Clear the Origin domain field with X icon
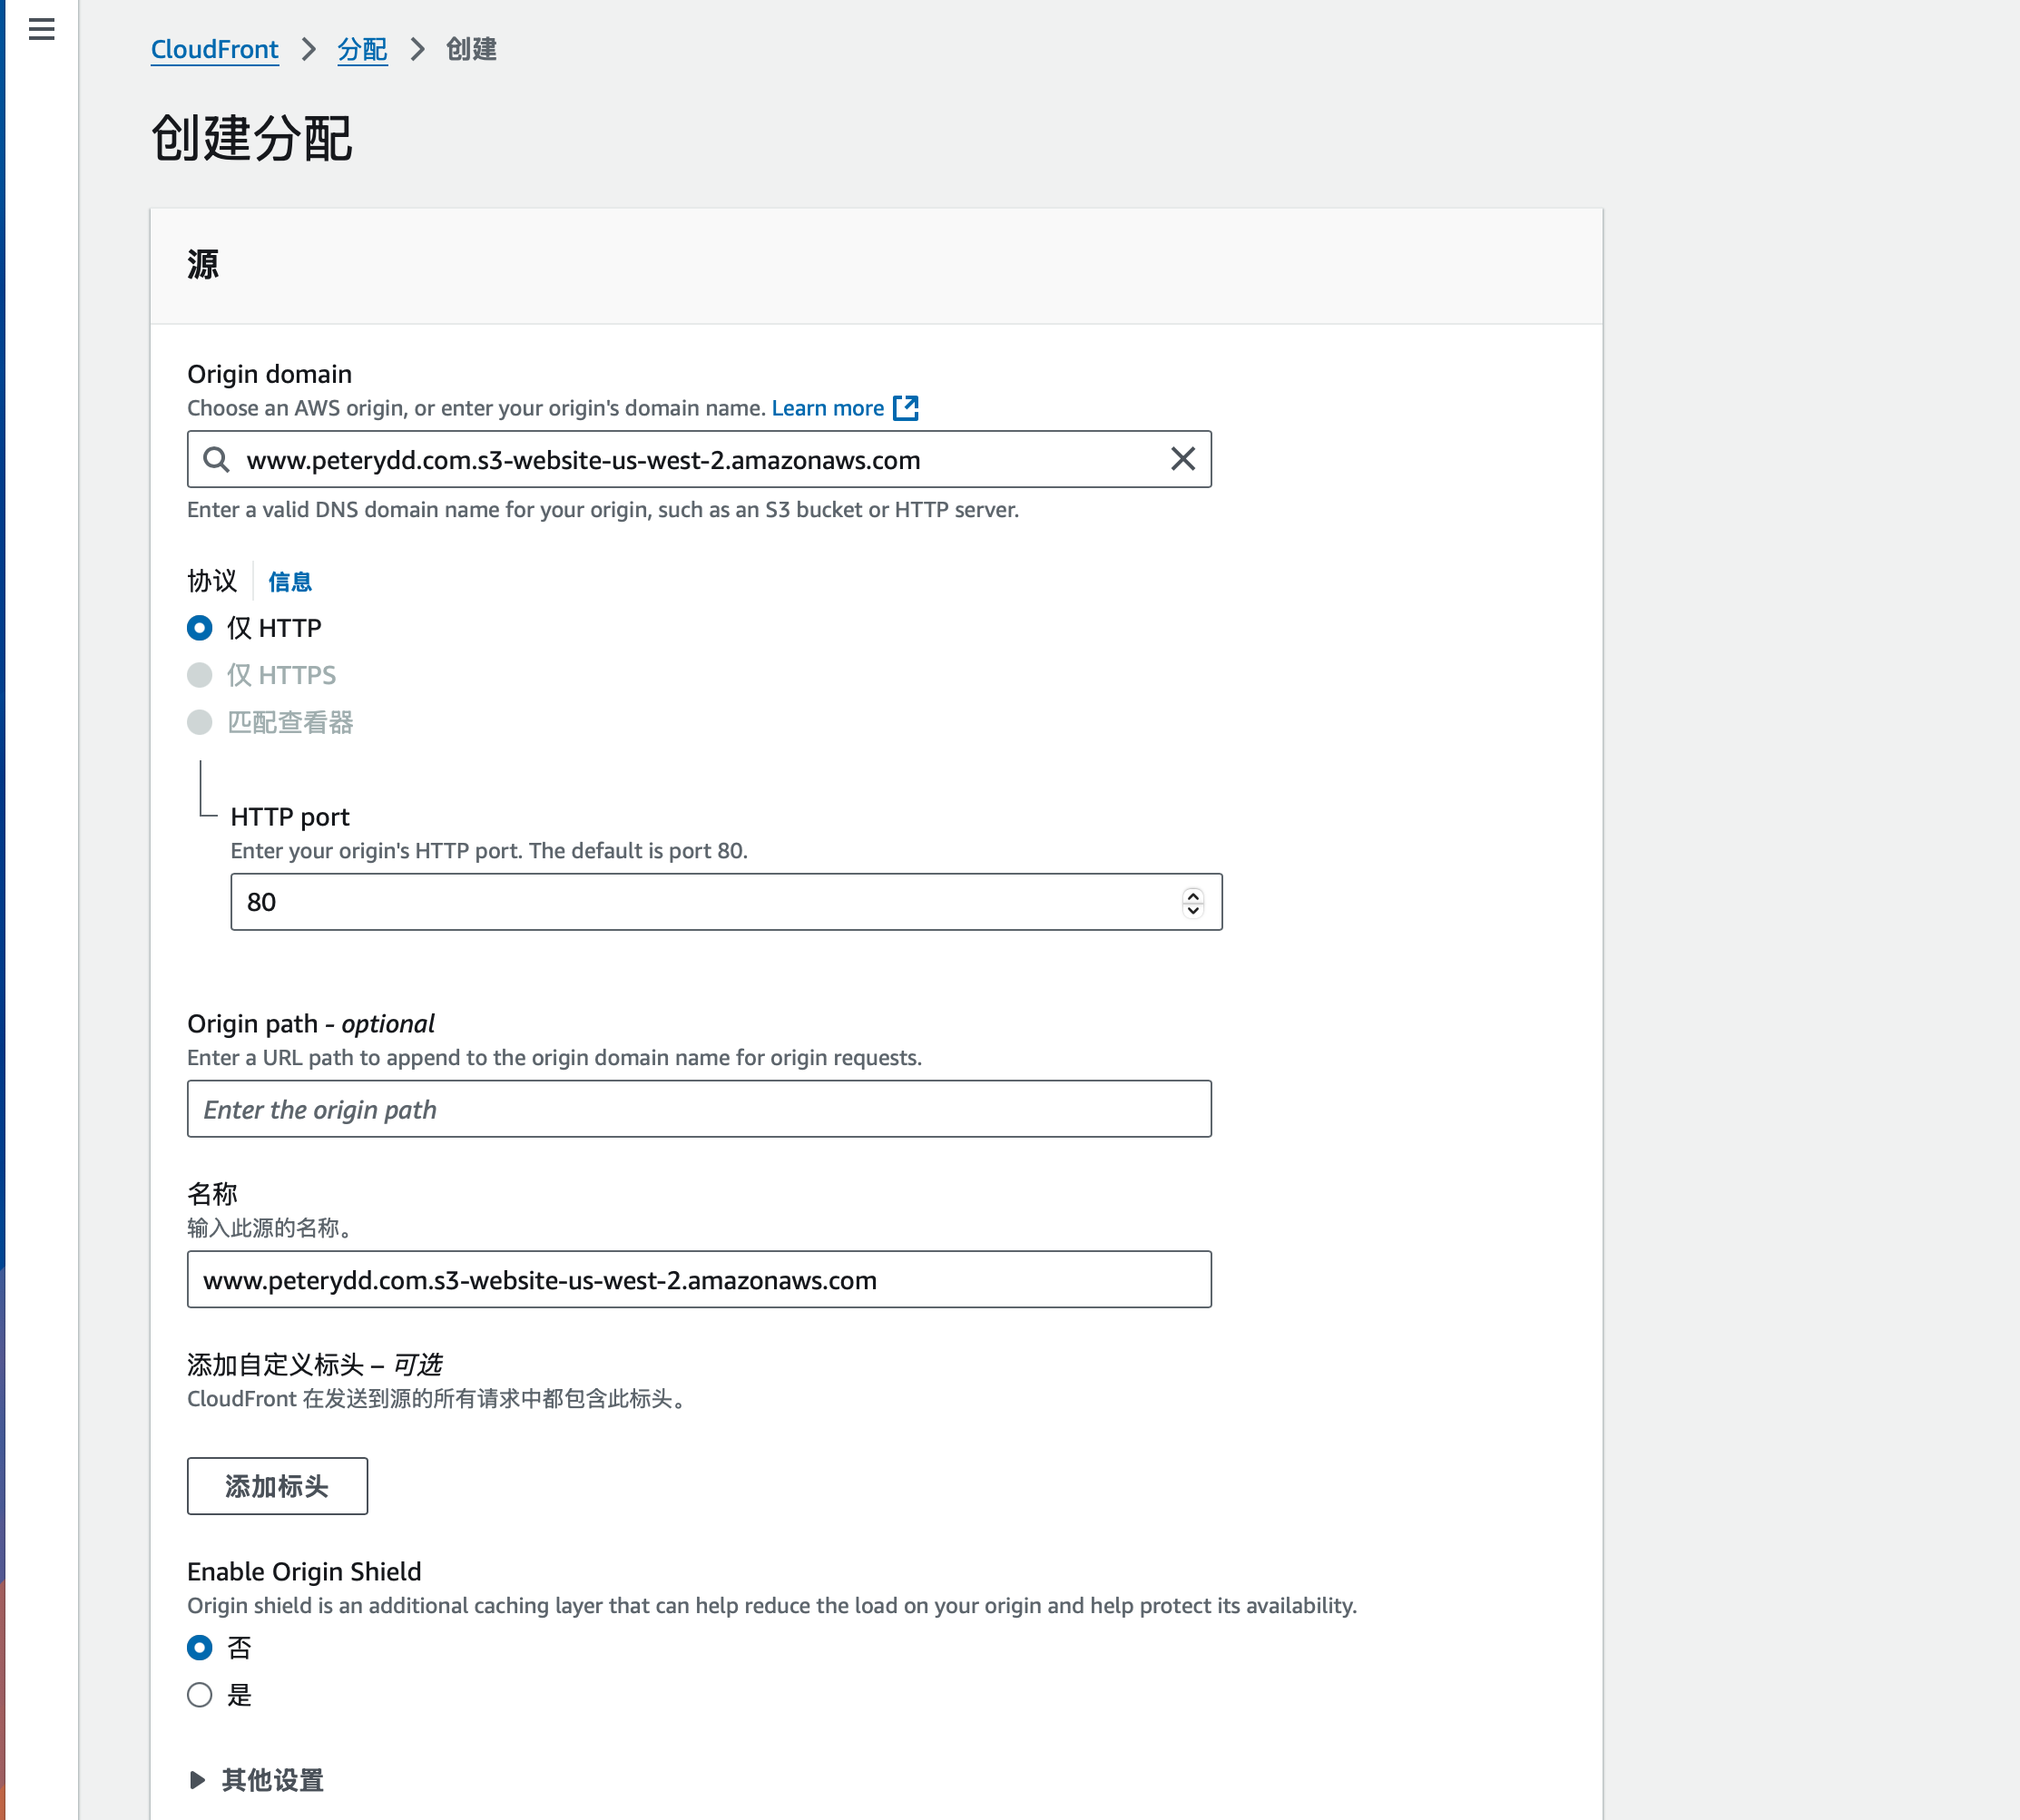 (1182, 459)
